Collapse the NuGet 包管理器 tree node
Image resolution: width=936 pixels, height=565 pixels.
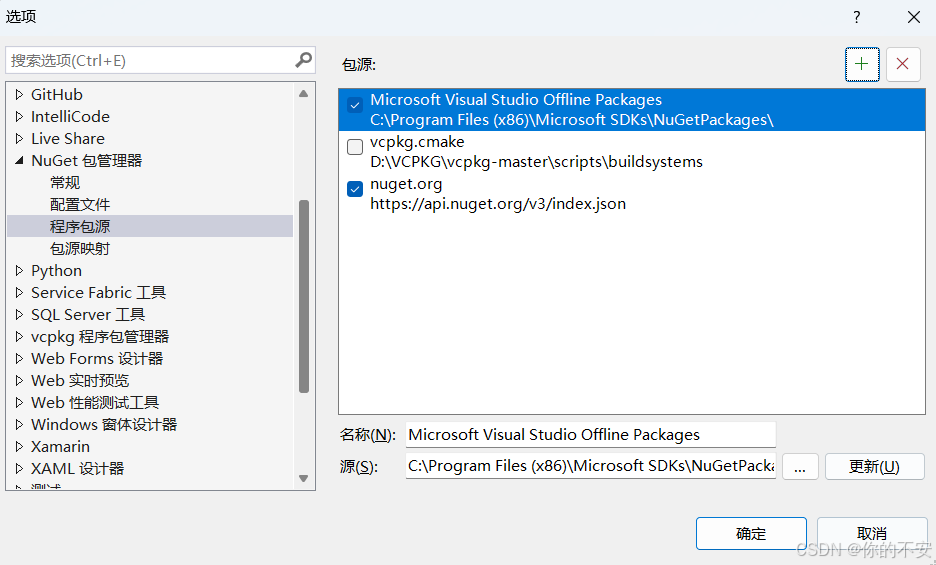[x=19, y=160]
